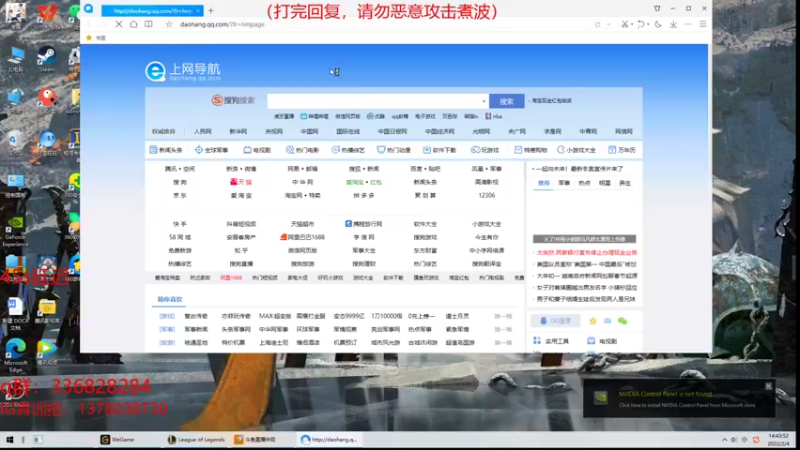Open the 中国日报网 link
Screen dimensions: 800x450
pos(392,132)
